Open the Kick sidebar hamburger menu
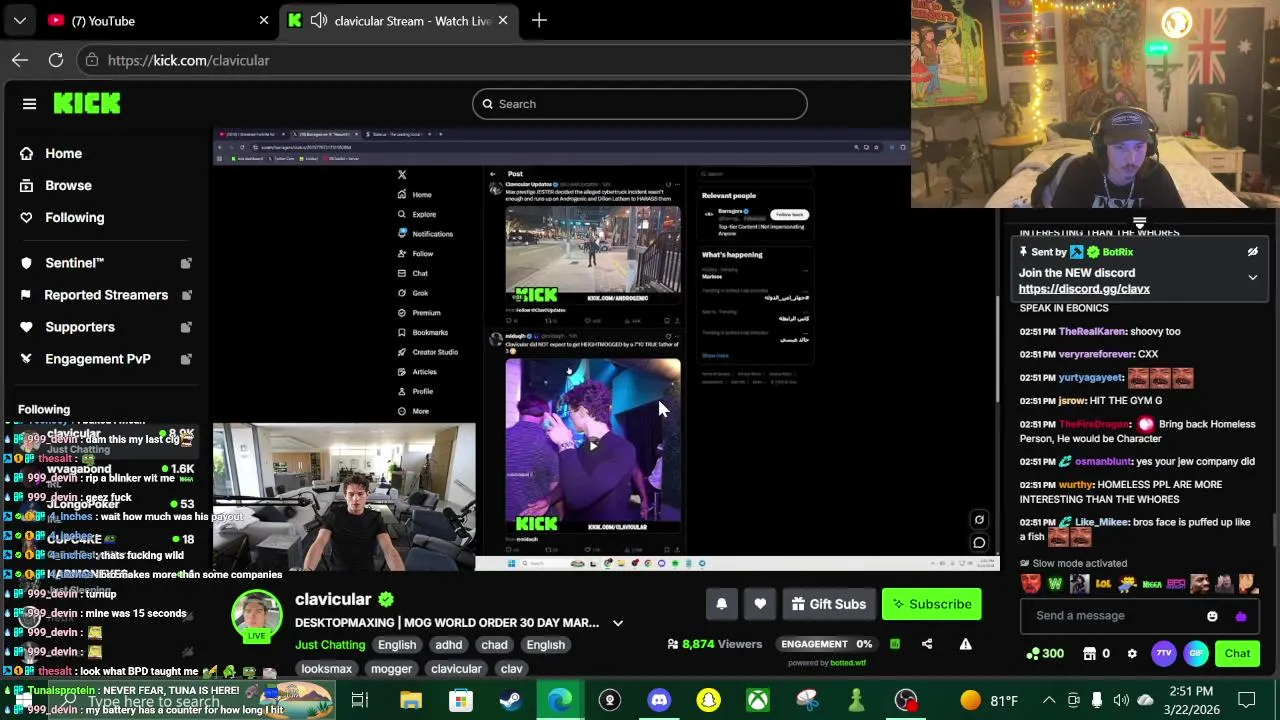The height and width of the screenshot is (720, 1280). pos(29,104)
